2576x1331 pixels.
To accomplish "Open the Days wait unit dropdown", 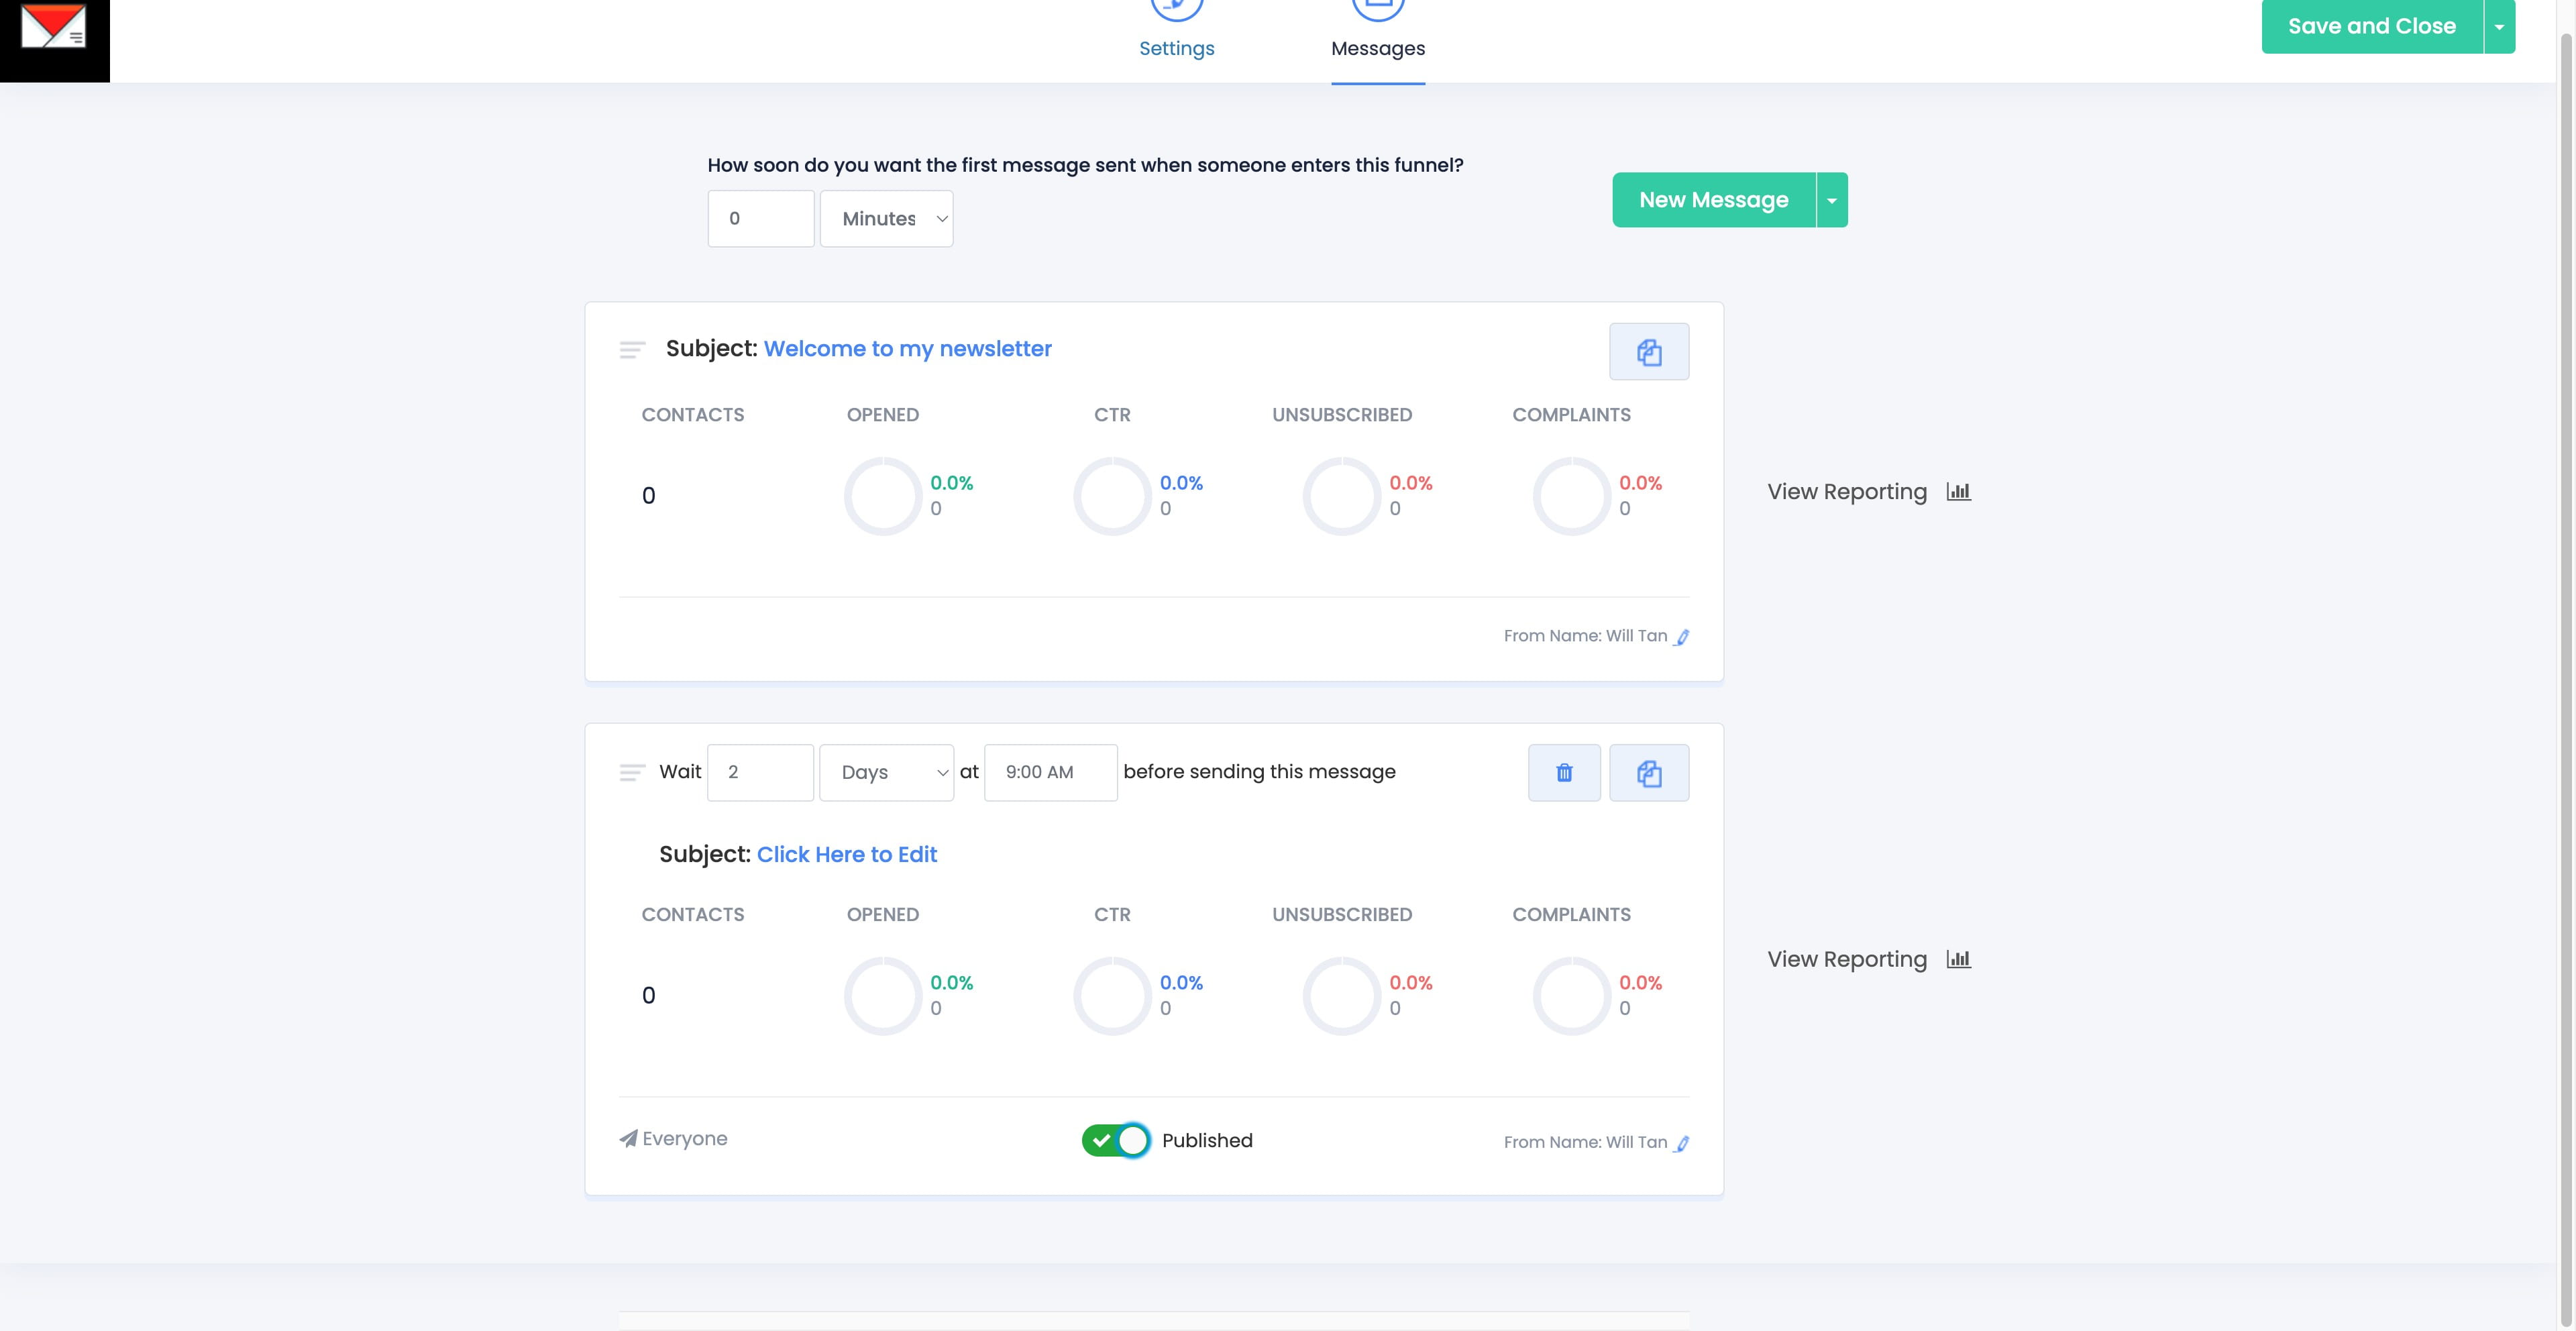I will [886, 772].
